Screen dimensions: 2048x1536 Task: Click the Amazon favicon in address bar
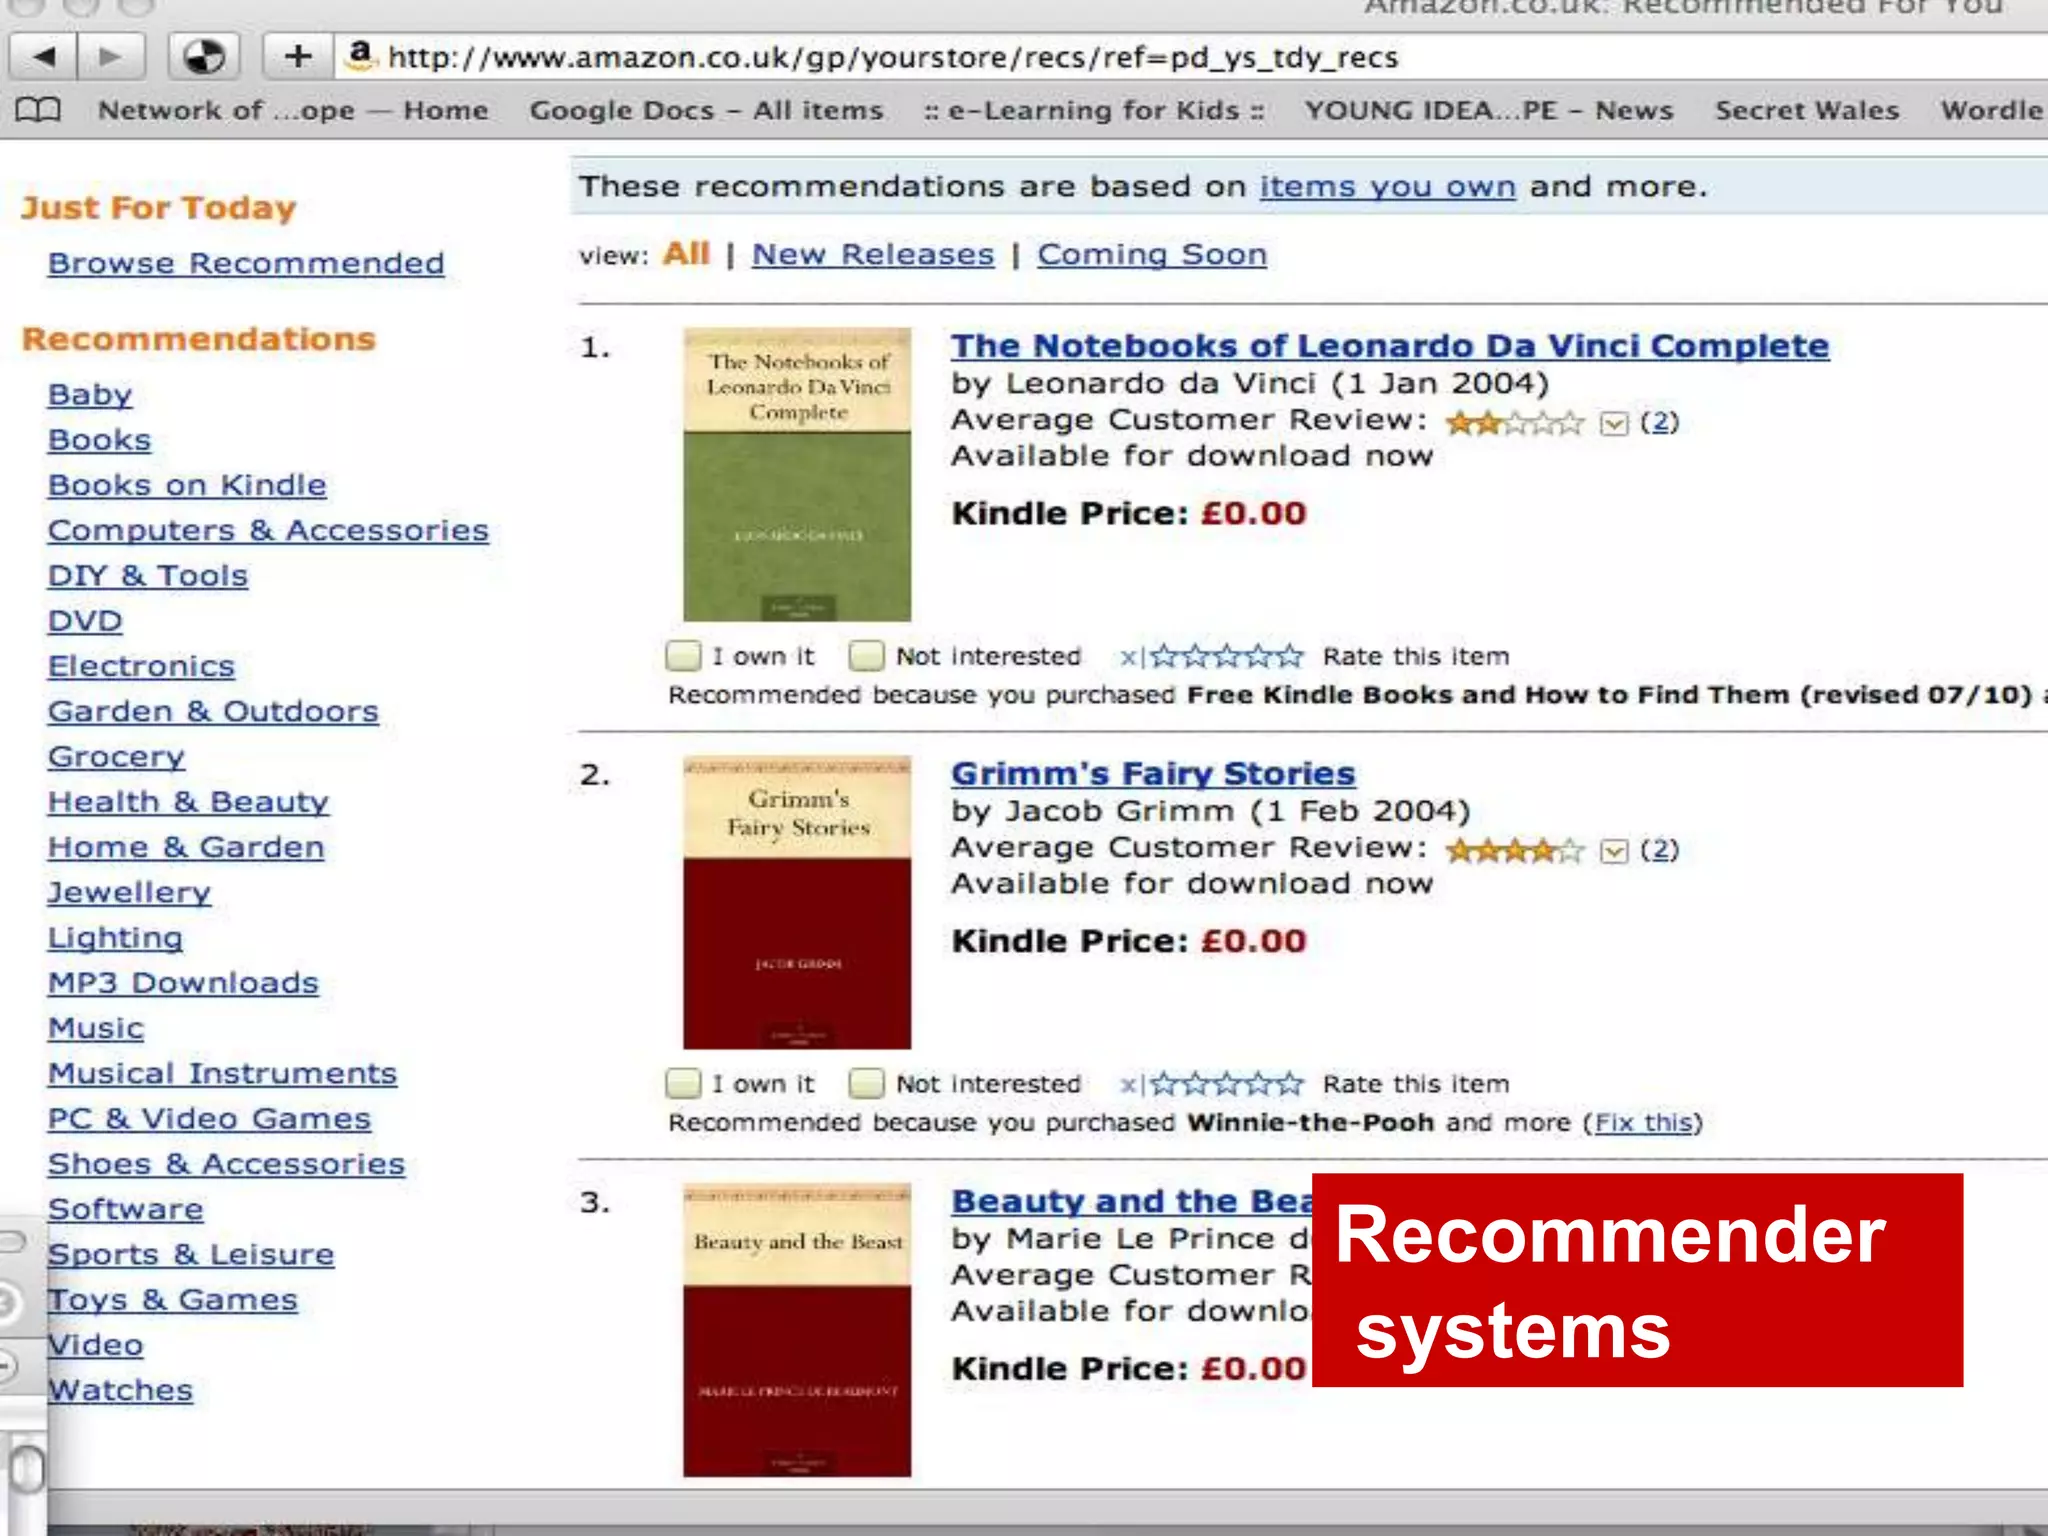[x=361, y=55]
